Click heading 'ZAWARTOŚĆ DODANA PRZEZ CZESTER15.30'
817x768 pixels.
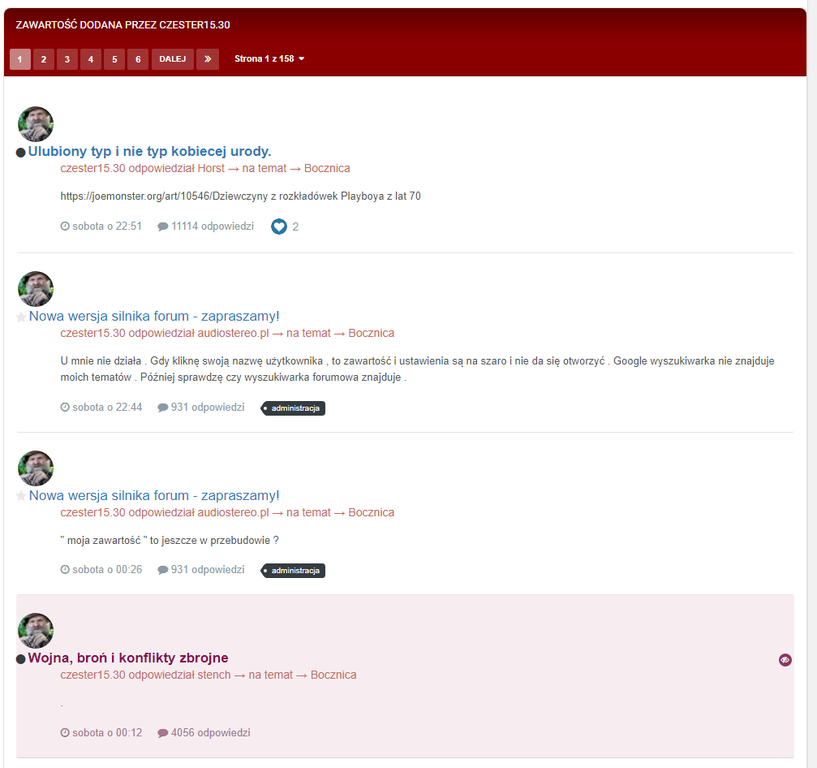tap(123, 25)
